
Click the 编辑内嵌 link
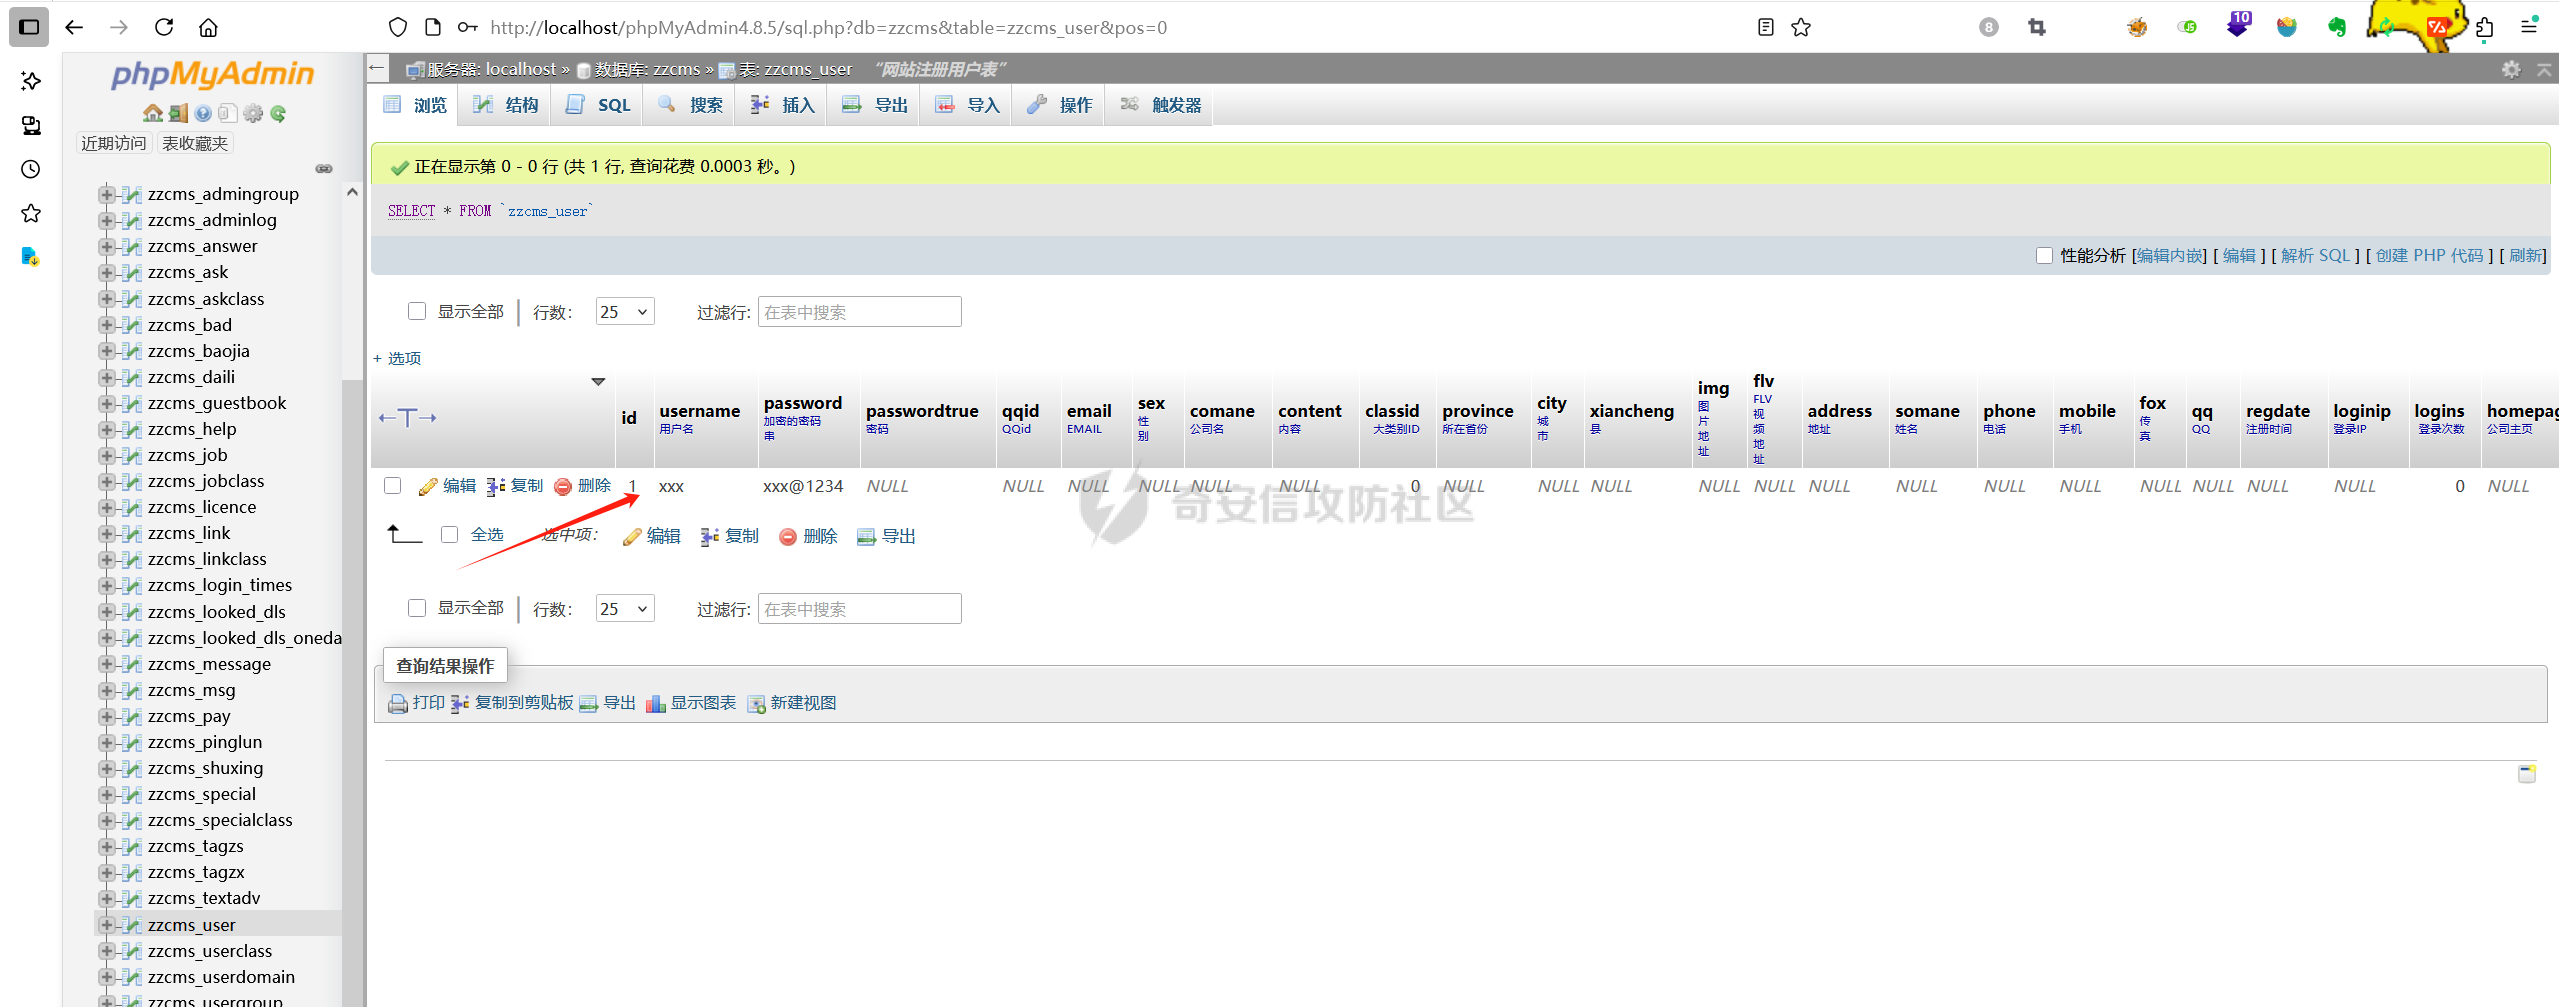click(x=2170, y=256)
